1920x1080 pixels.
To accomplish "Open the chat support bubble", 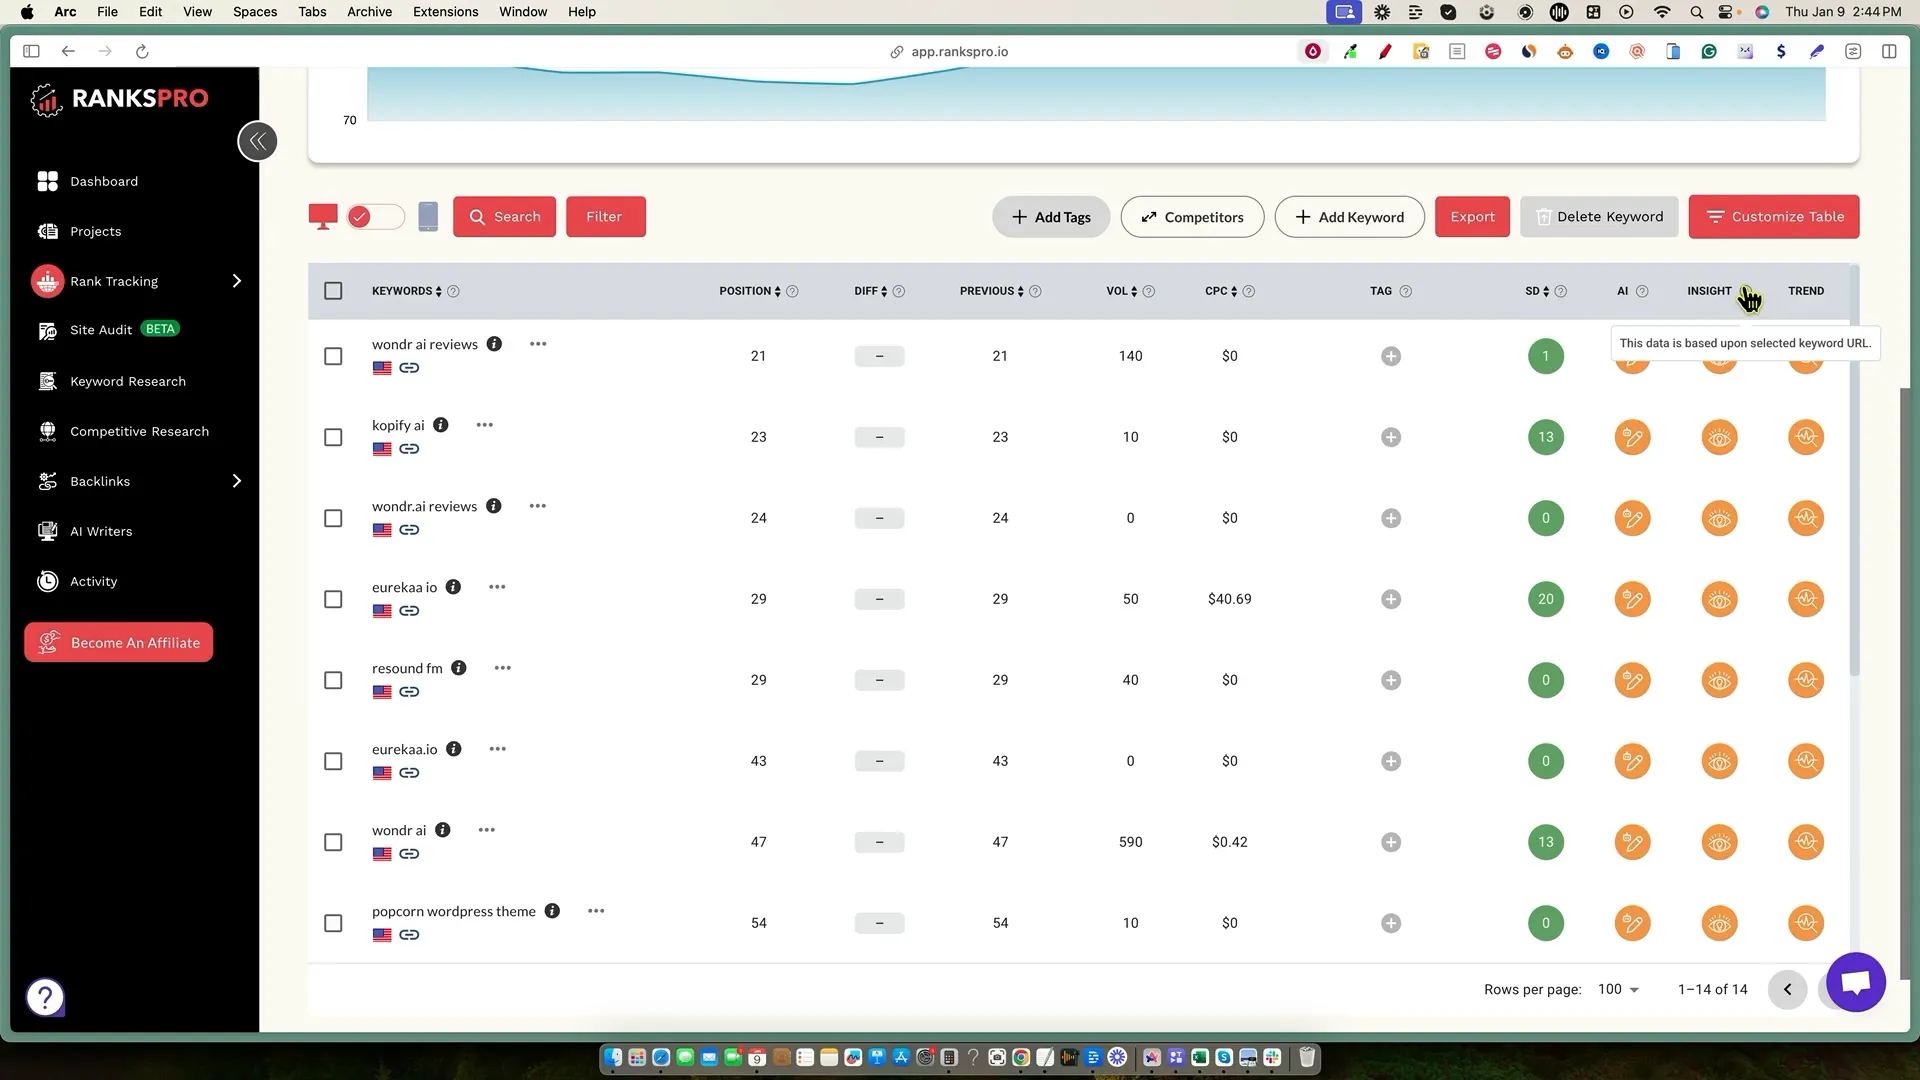I will pos(1855,982).
